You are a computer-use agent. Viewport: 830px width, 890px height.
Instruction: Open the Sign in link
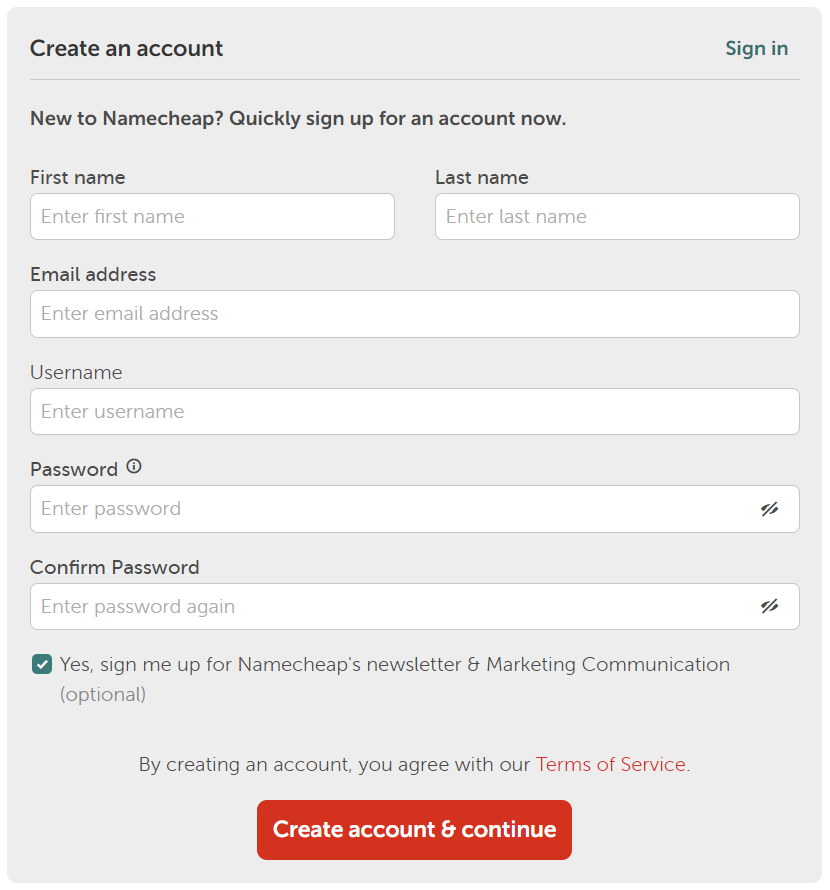756,48
